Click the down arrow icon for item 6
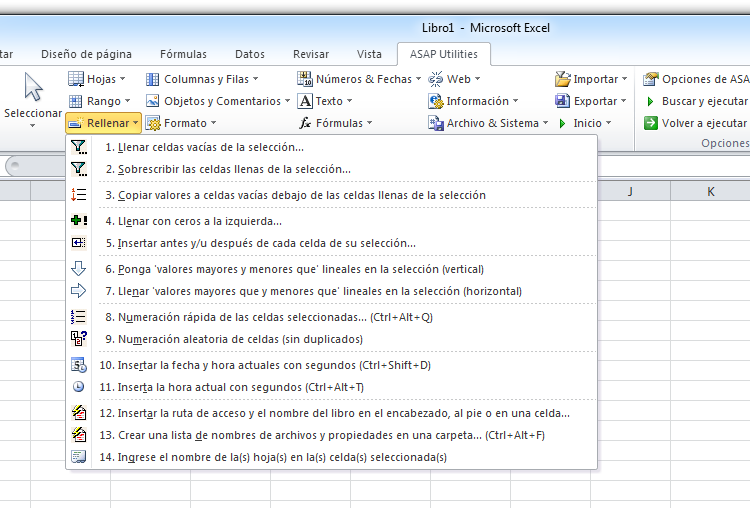750x508 pixels. (78, 268)
